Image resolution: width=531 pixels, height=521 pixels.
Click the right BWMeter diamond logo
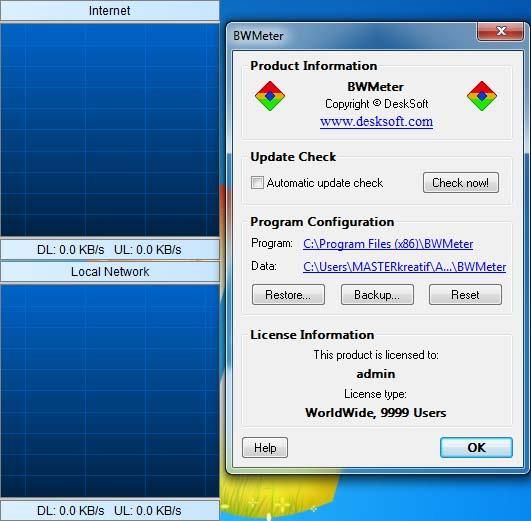[482, 96]
